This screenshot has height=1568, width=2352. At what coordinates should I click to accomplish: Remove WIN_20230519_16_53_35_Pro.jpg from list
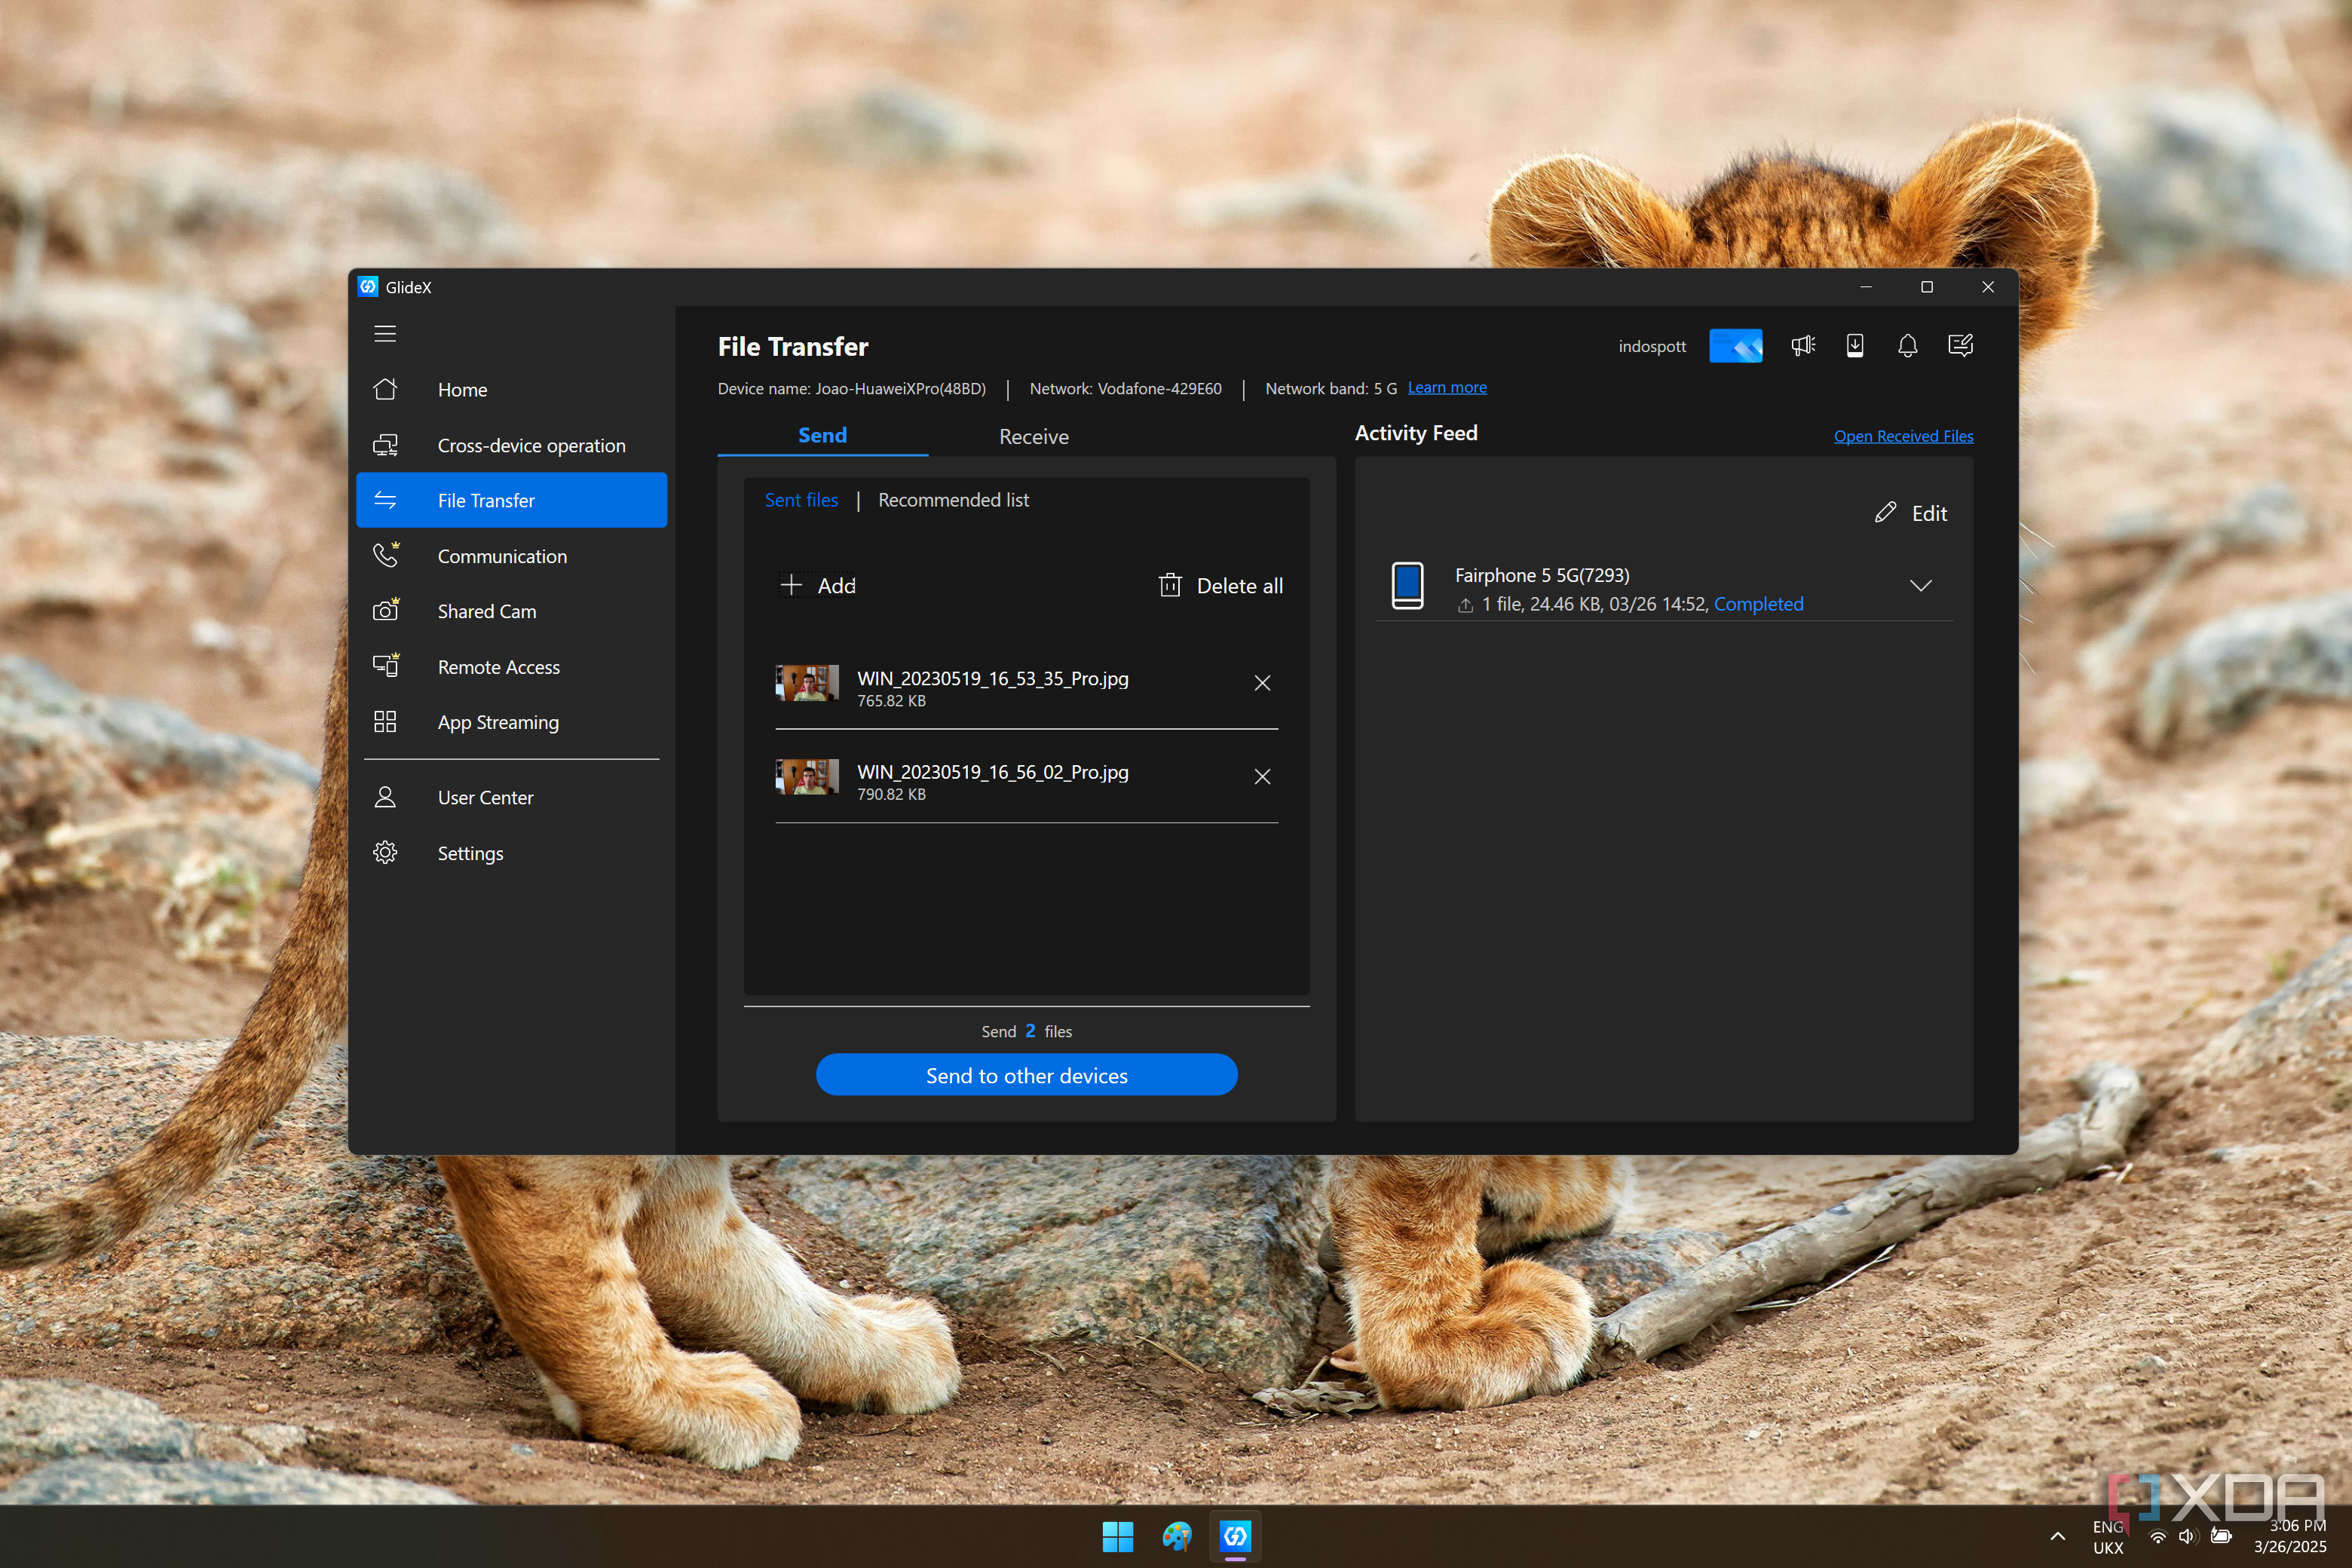(x=1262, y=683)
